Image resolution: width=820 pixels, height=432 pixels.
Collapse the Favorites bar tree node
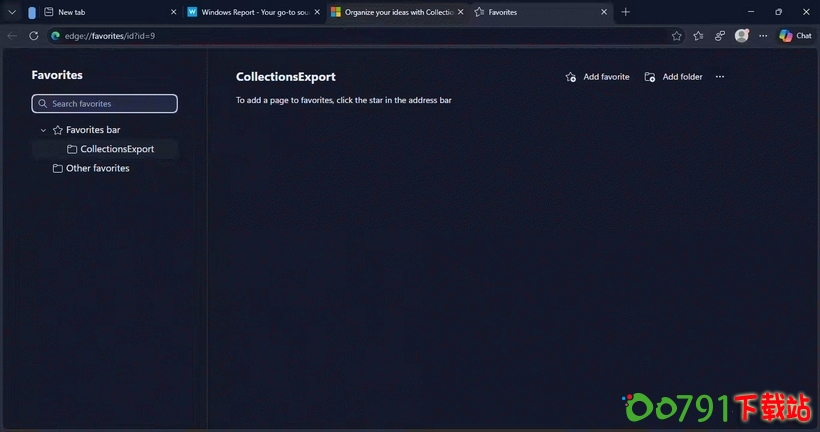tap(43, 130)
